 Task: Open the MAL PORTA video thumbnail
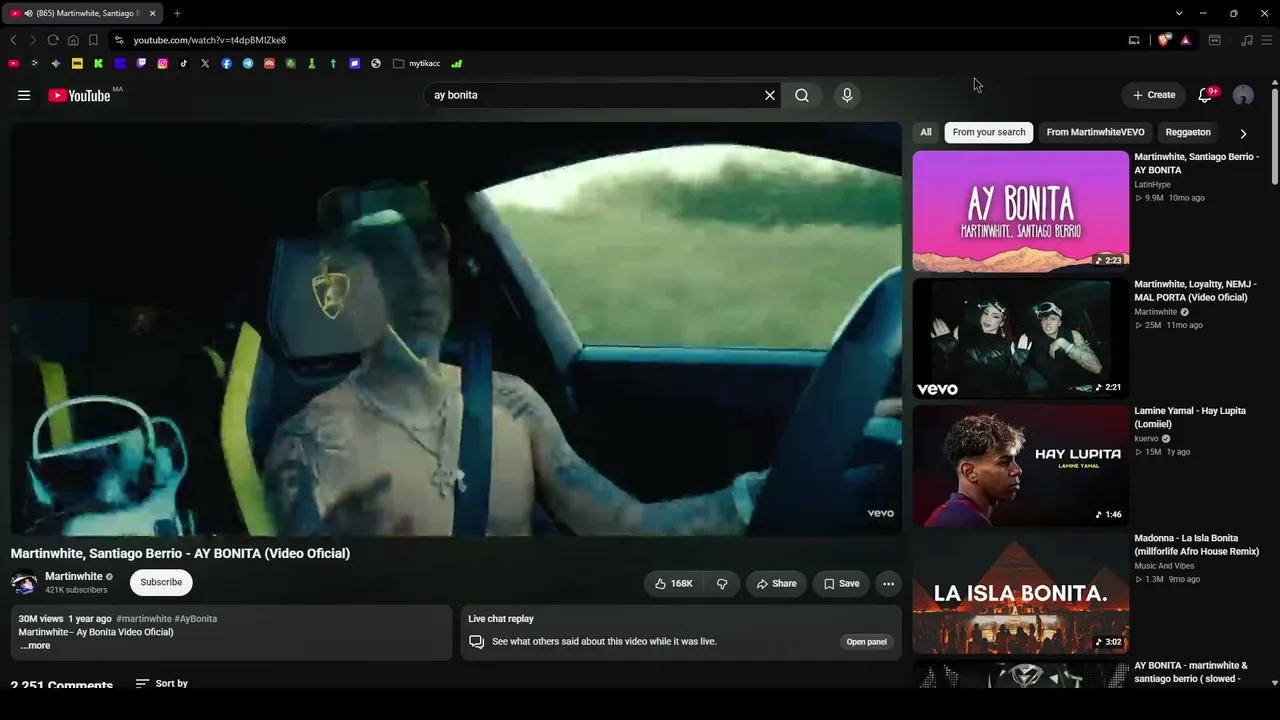(1021, 338)
